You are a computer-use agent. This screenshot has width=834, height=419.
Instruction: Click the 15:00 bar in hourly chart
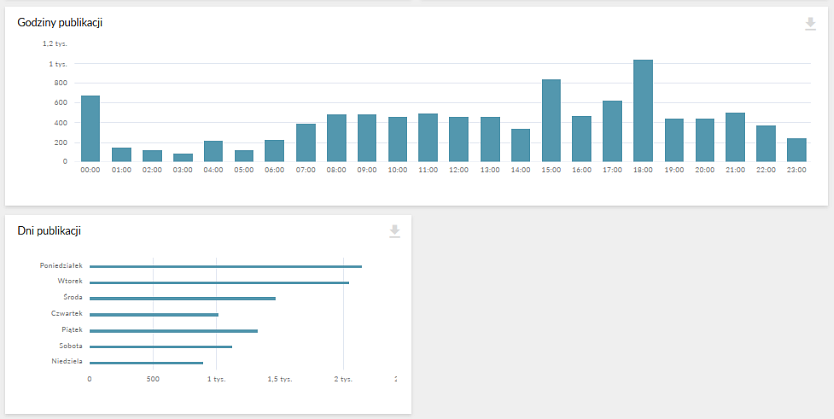pyautogui.click(x=551, y=121)
